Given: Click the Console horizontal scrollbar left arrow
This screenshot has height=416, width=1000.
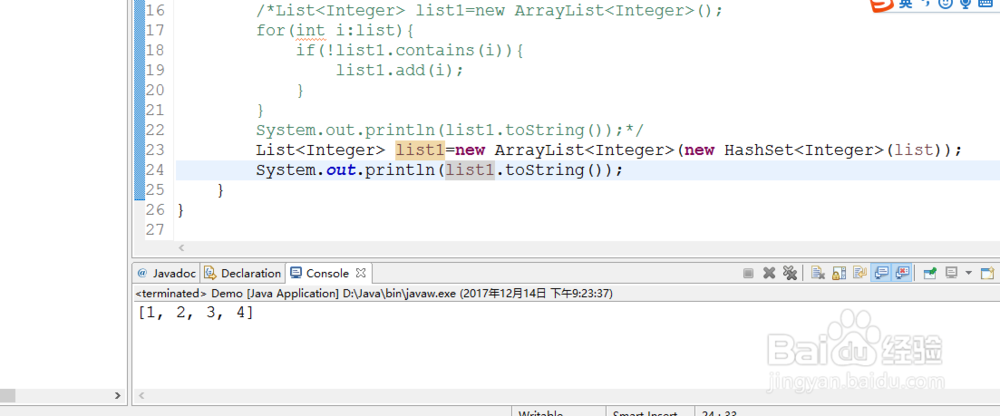Looking at the screenshot, I should (140, 396).
